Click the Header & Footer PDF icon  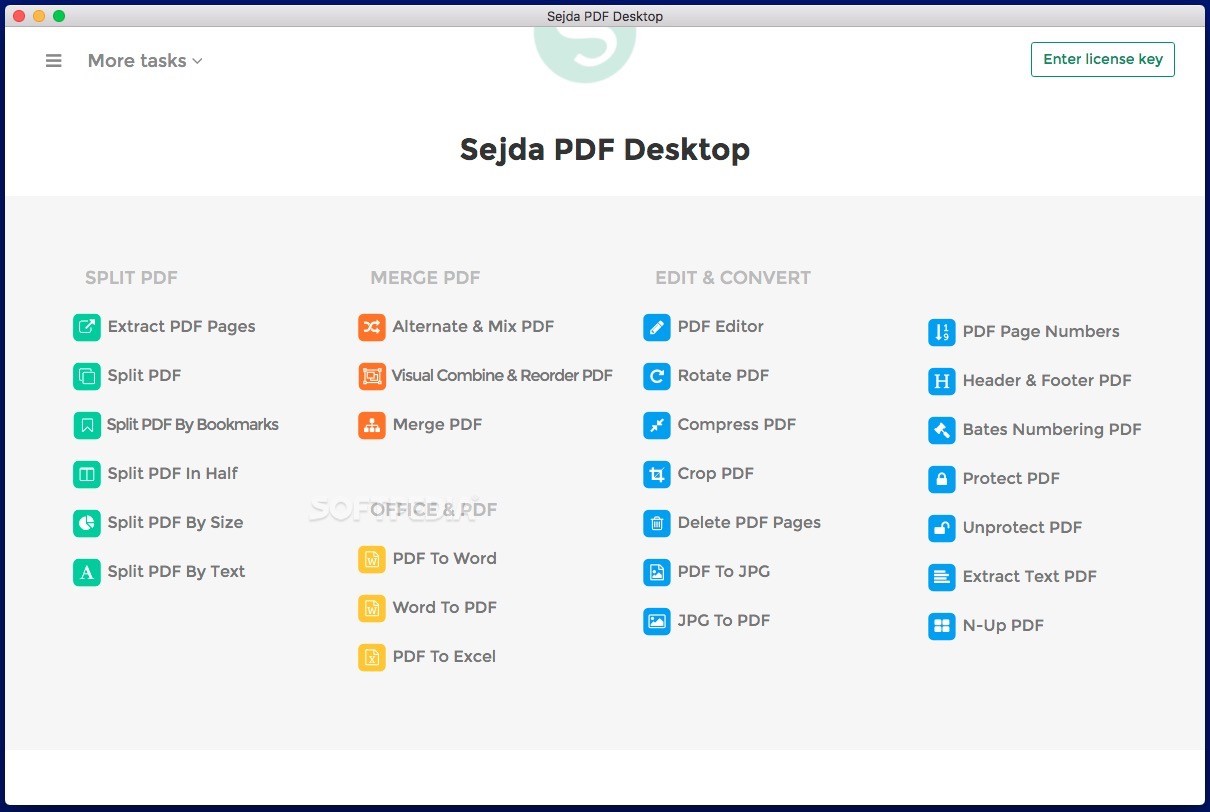[x=942, y=381]
